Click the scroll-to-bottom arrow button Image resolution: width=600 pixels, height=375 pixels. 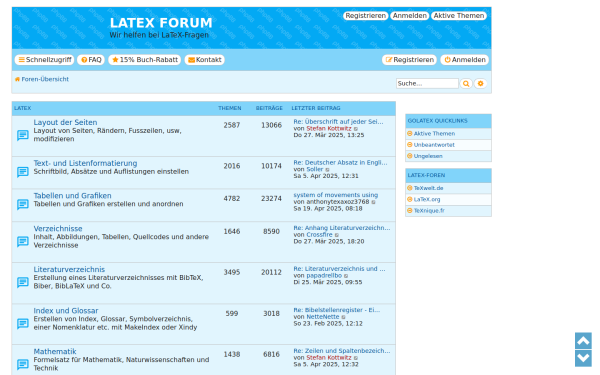[x=583, y=359]
